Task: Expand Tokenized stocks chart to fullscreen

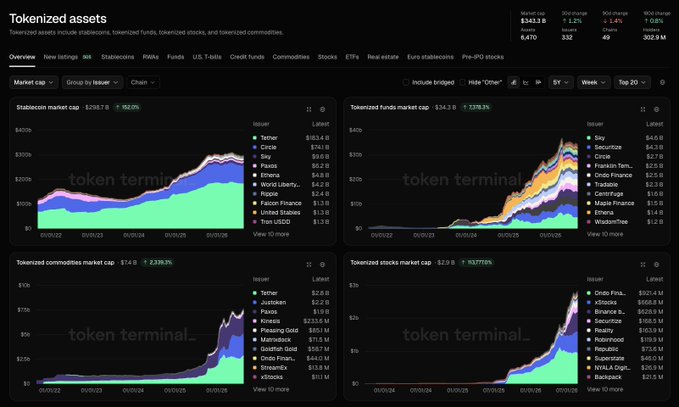Action: click(643, 265)
